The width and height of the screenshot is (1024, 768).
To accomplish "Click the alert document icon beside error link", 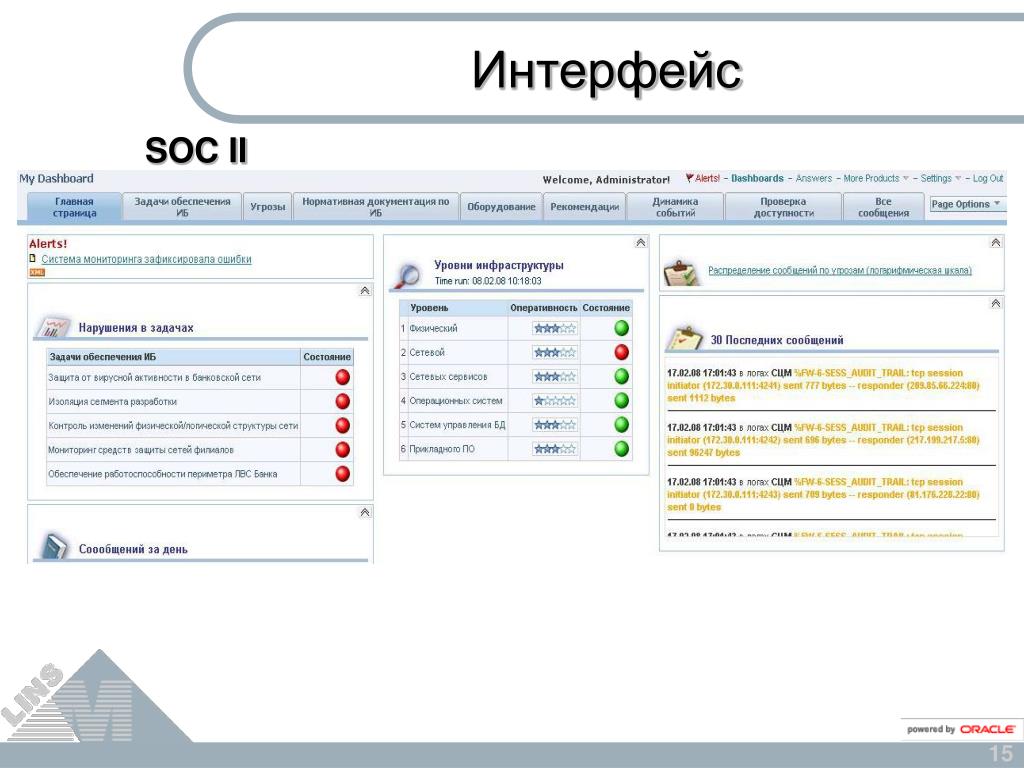I will point(33,259).
